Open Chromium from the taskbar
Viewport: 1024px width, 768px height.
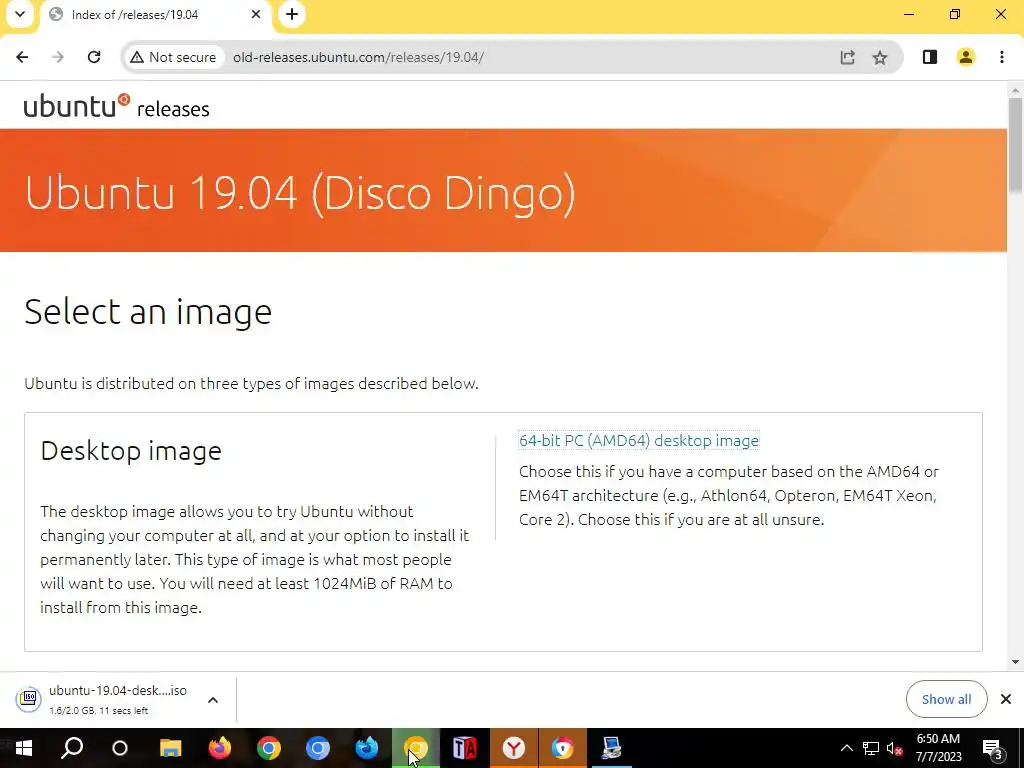(318, 748)
